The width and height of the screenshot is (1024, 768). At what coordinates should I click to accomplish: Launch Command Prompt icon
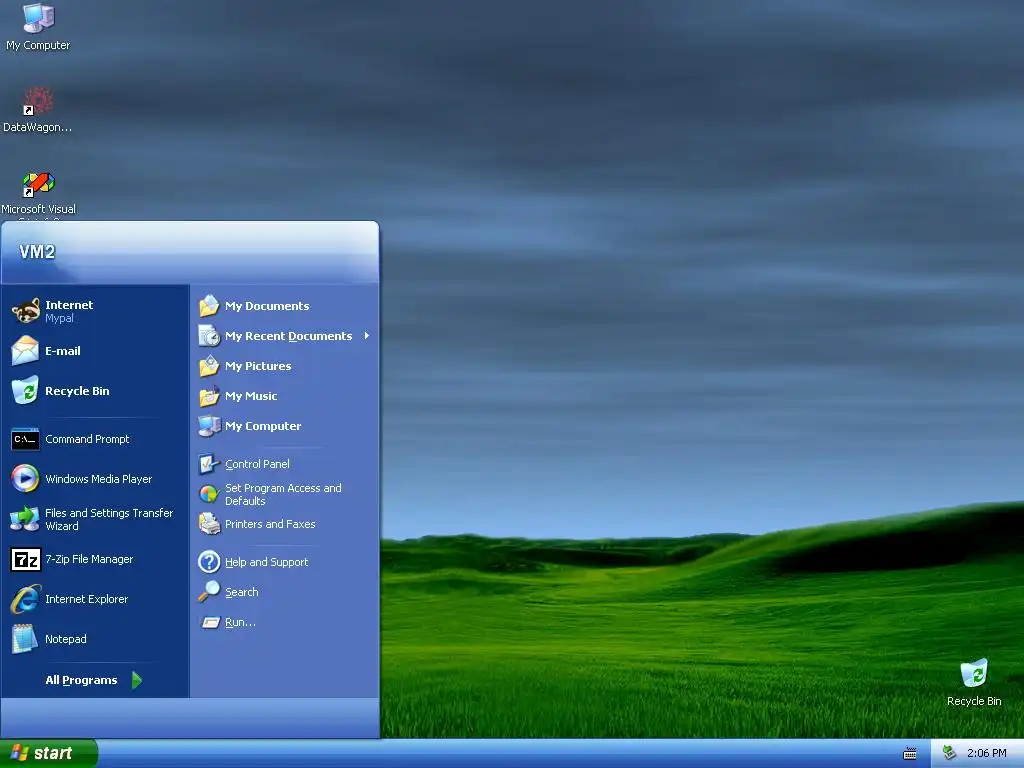tap(25, 439)
